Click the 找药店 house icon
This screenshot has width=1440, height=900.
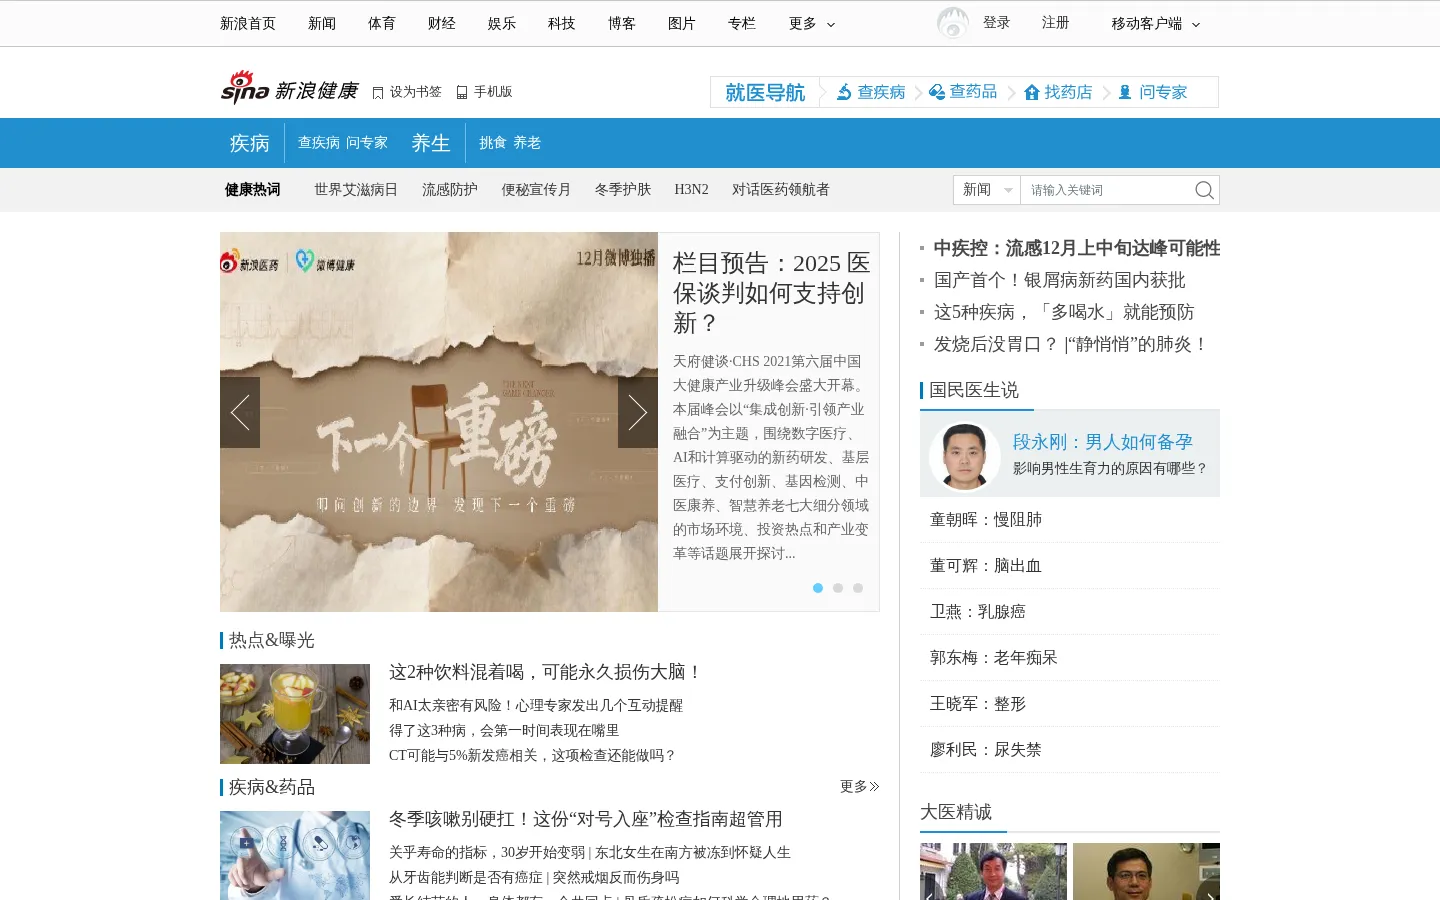(1032, 92)
